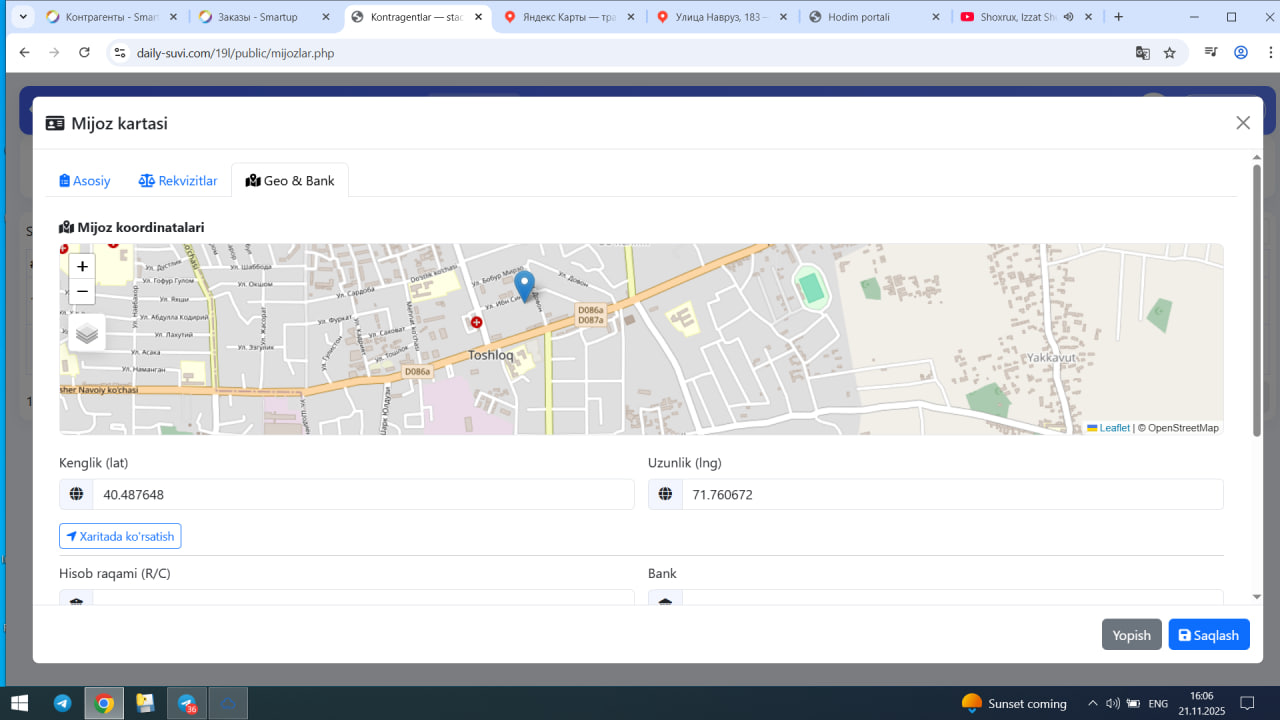Screen dimensions: 1280x720
Task: Click the Saqlash save button
Action: coord(1208,635)
